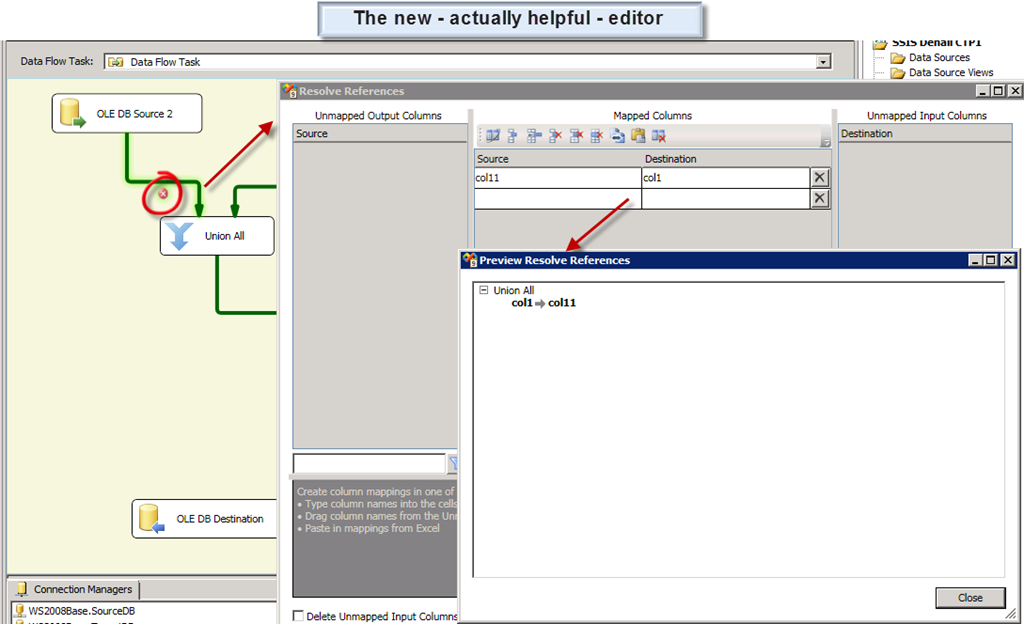The width and height of the screenshot is (1024, 624).
Task: Click the filter funnel icon beside the search box
Action: click(452, 463)
